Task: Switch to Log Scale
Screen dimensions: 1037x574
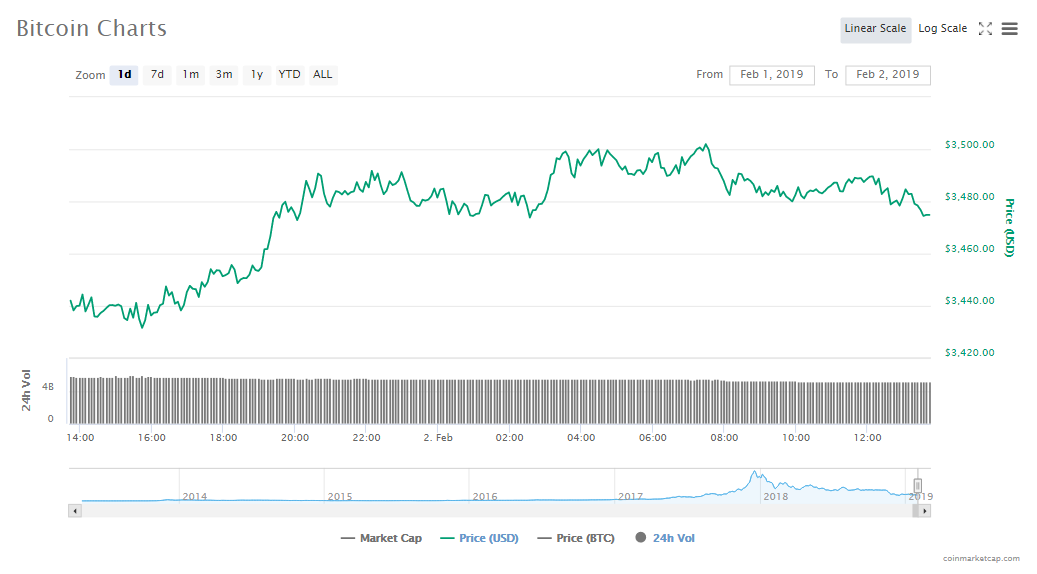Action: click(942, 29)
